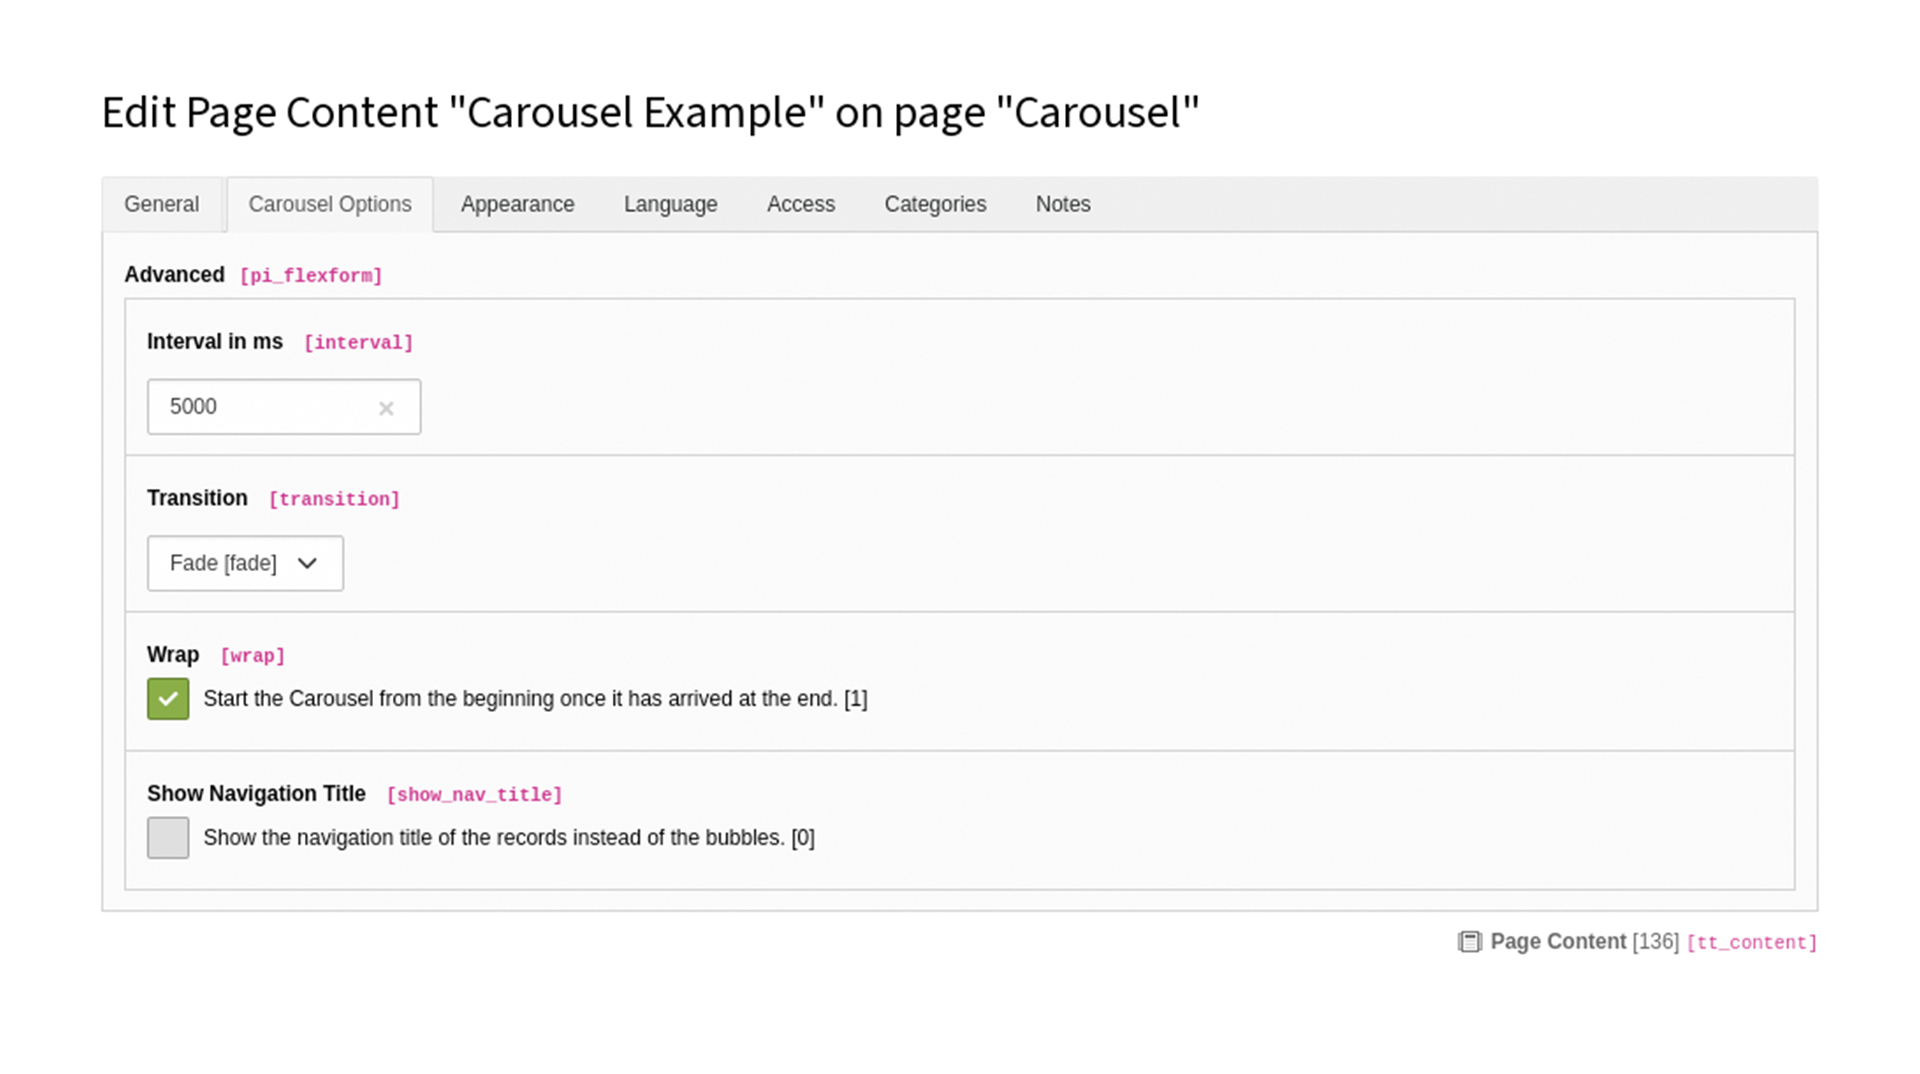Click the pink [pi_flexform] label
The image size is (1920, 1074).
(x=312, y=275)
